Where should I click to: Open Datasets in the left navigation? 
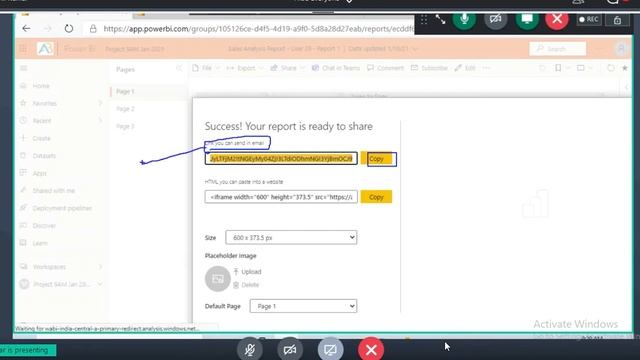pyautogui.click(x=44, y=156)
